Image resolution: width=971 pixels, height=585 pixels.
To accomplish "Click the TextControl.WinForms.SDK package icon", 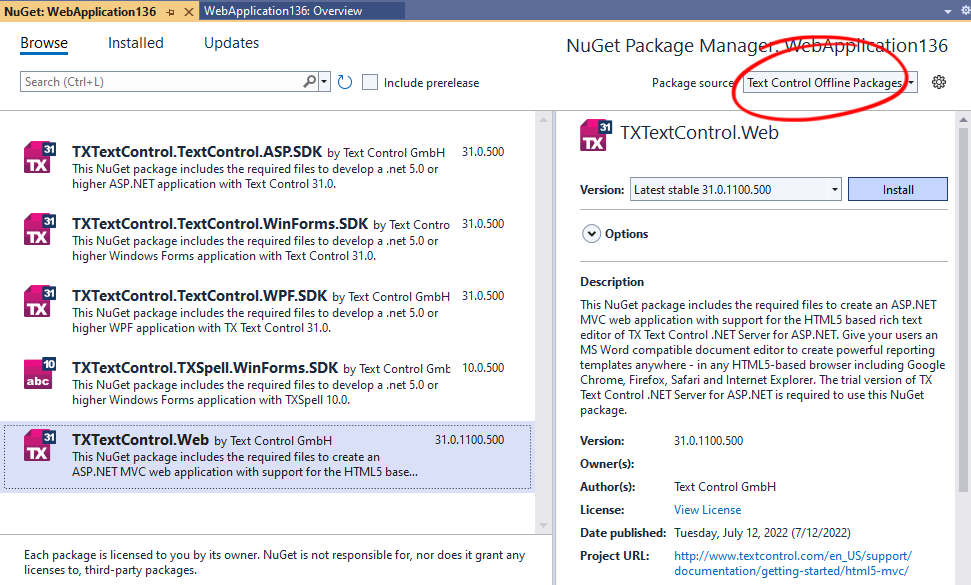I will (39, 230).
